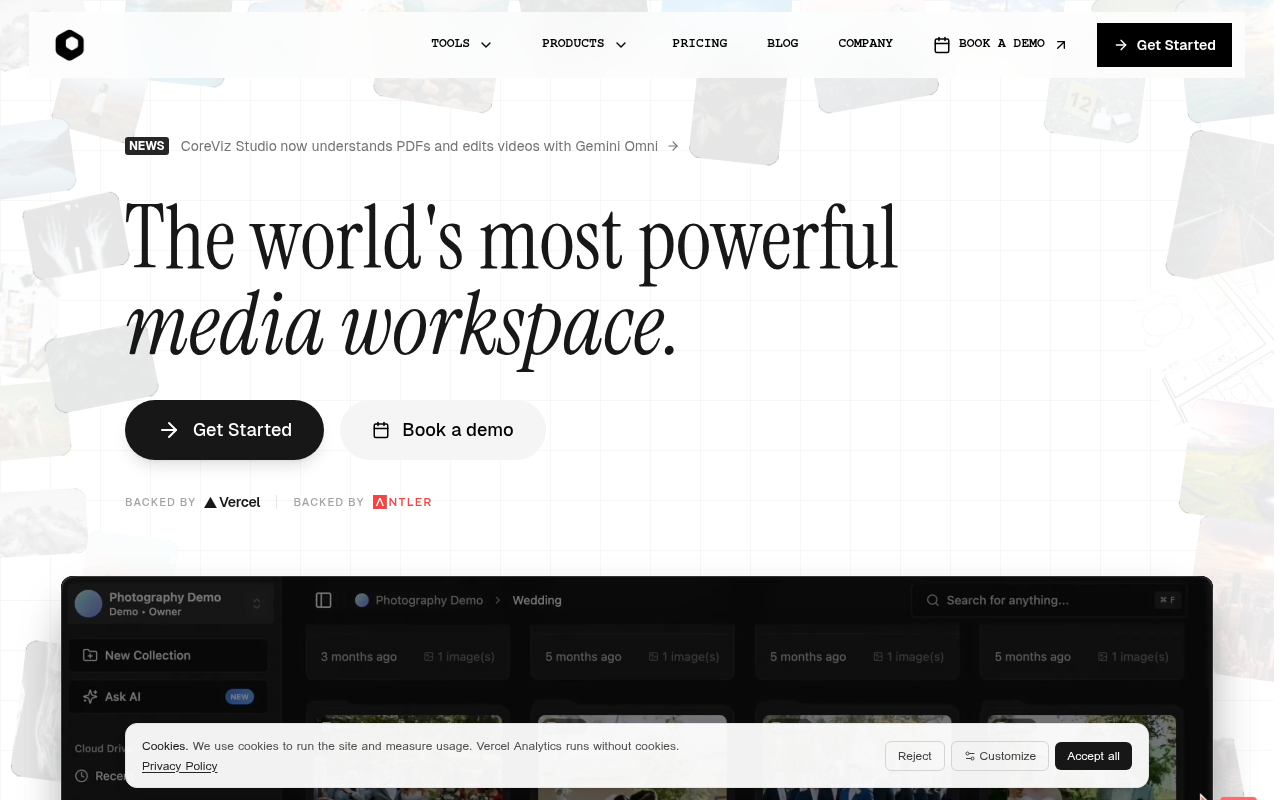1280x800 pixels.
Task: Click the top-right Get Started button
Action: click(1164, 45)
